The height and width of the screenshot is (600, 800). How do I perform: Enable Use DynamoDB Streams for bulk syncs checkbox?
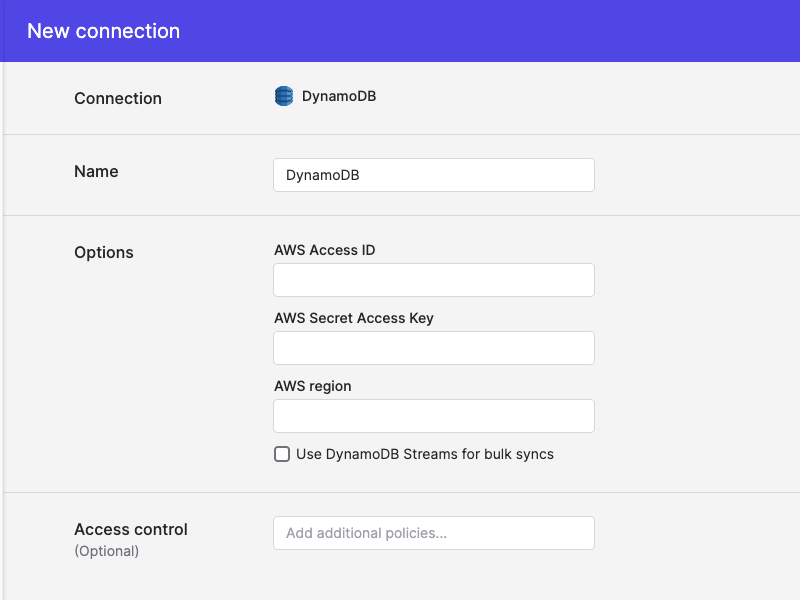tap(282, 454)
